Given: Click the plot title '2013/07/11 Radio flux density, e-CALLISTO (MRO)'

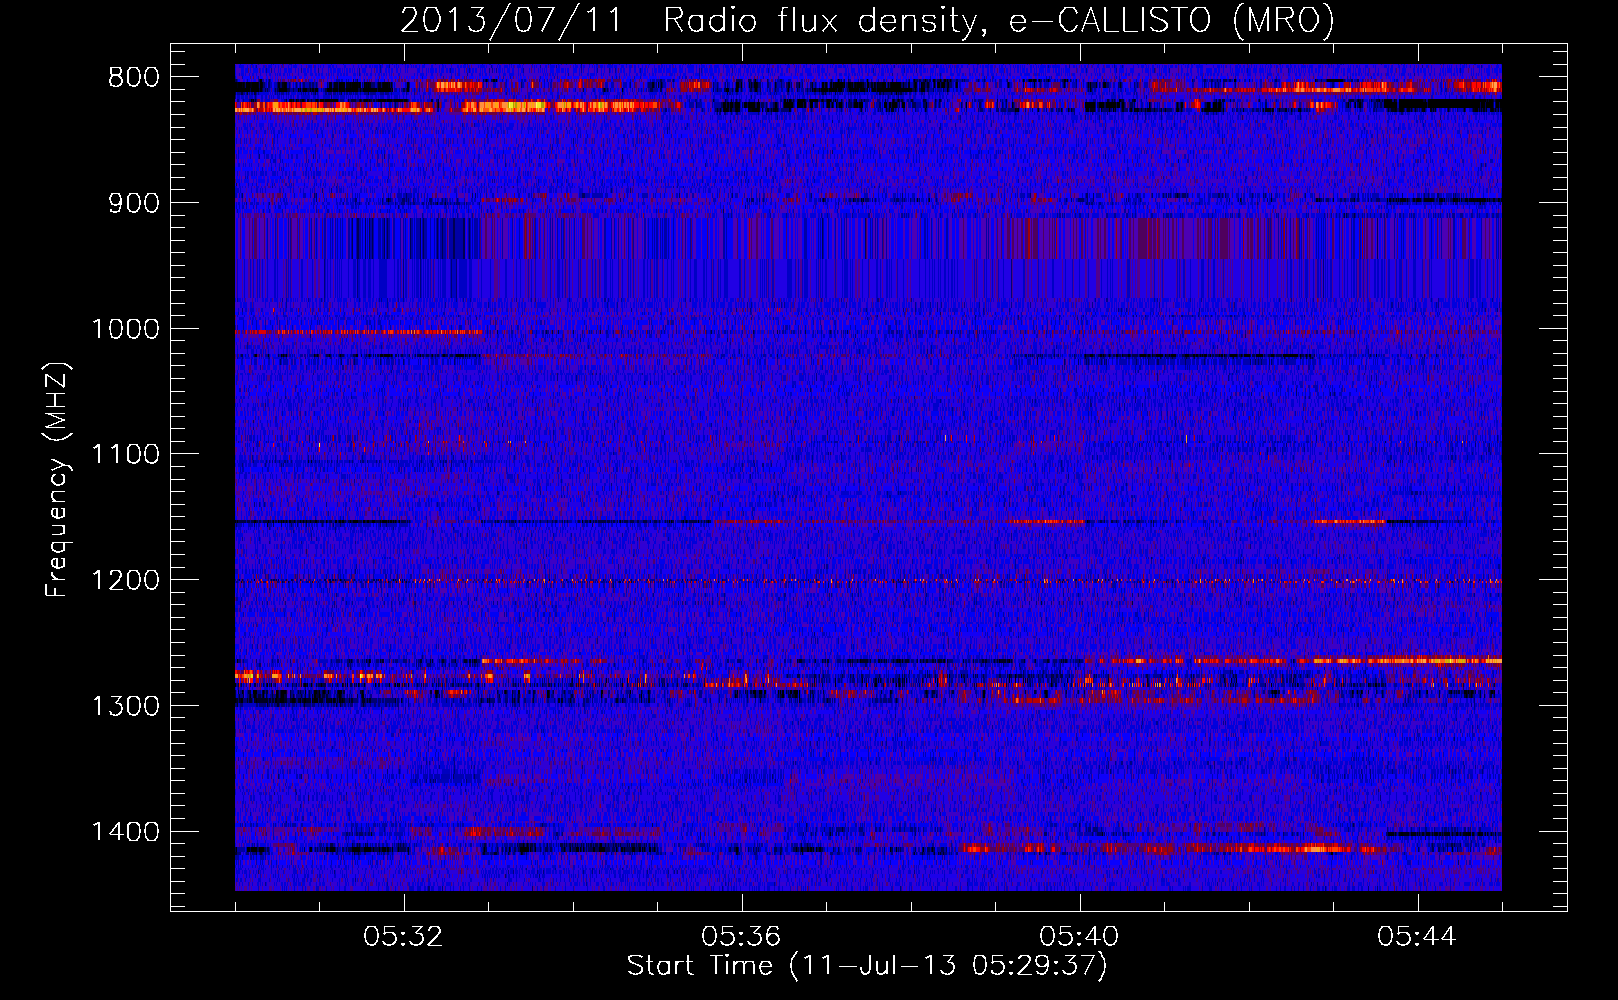Looking at the screenshot, I should point(867,20).
